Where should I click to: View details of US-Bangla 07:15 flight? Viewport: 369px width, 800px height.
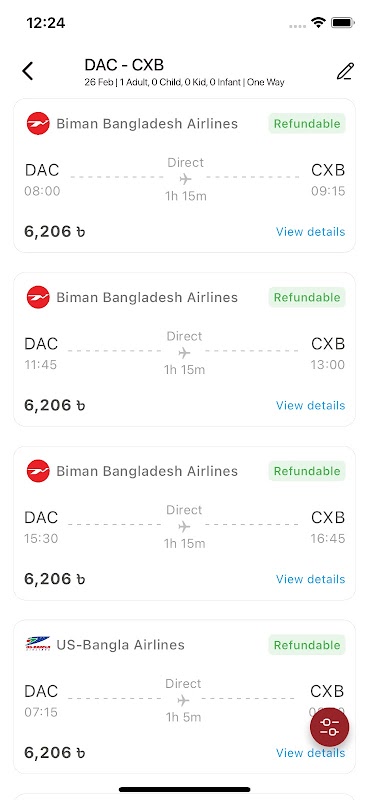coord(310,753)
